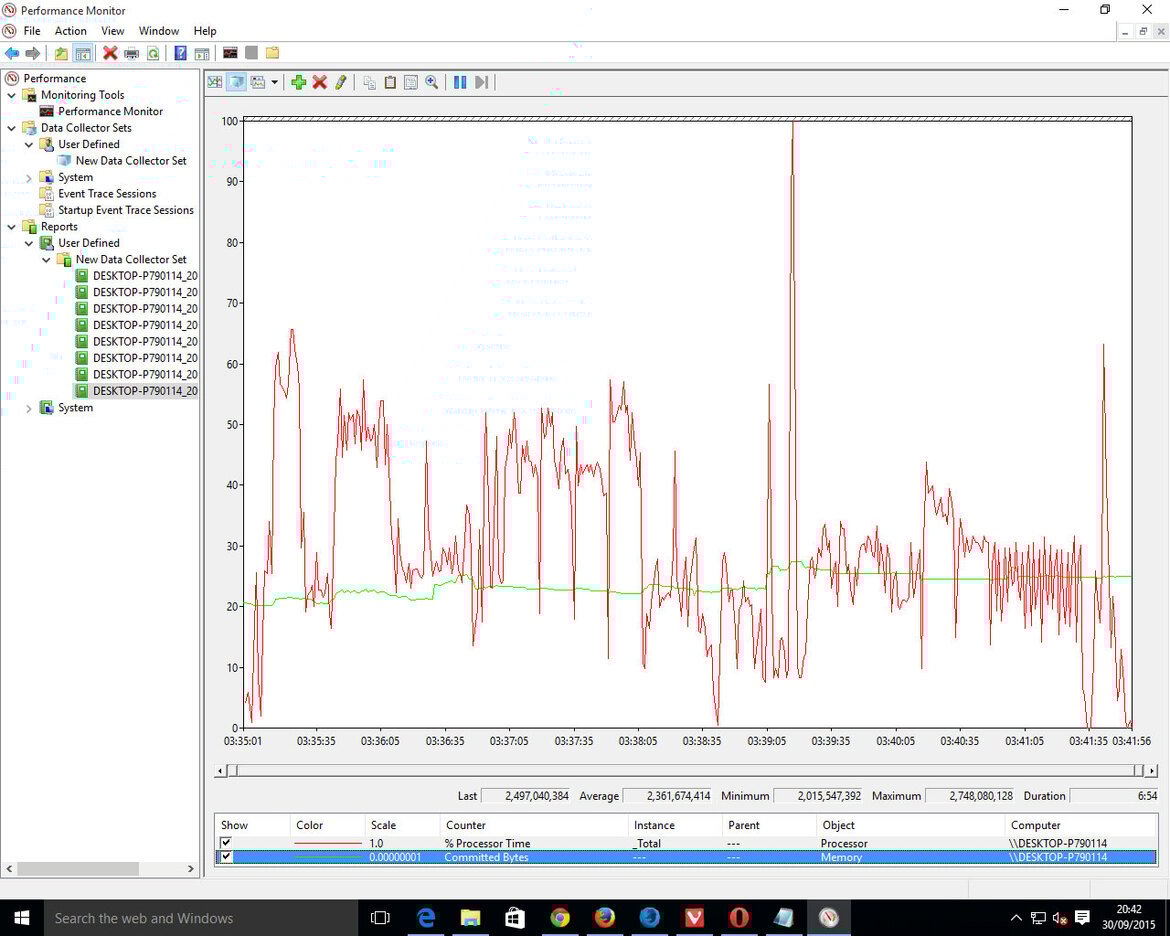Image resolution: width=1170 pixels, height=936 pixels.
Task: Open graph Properties icon
Action: tap(410, 82)
